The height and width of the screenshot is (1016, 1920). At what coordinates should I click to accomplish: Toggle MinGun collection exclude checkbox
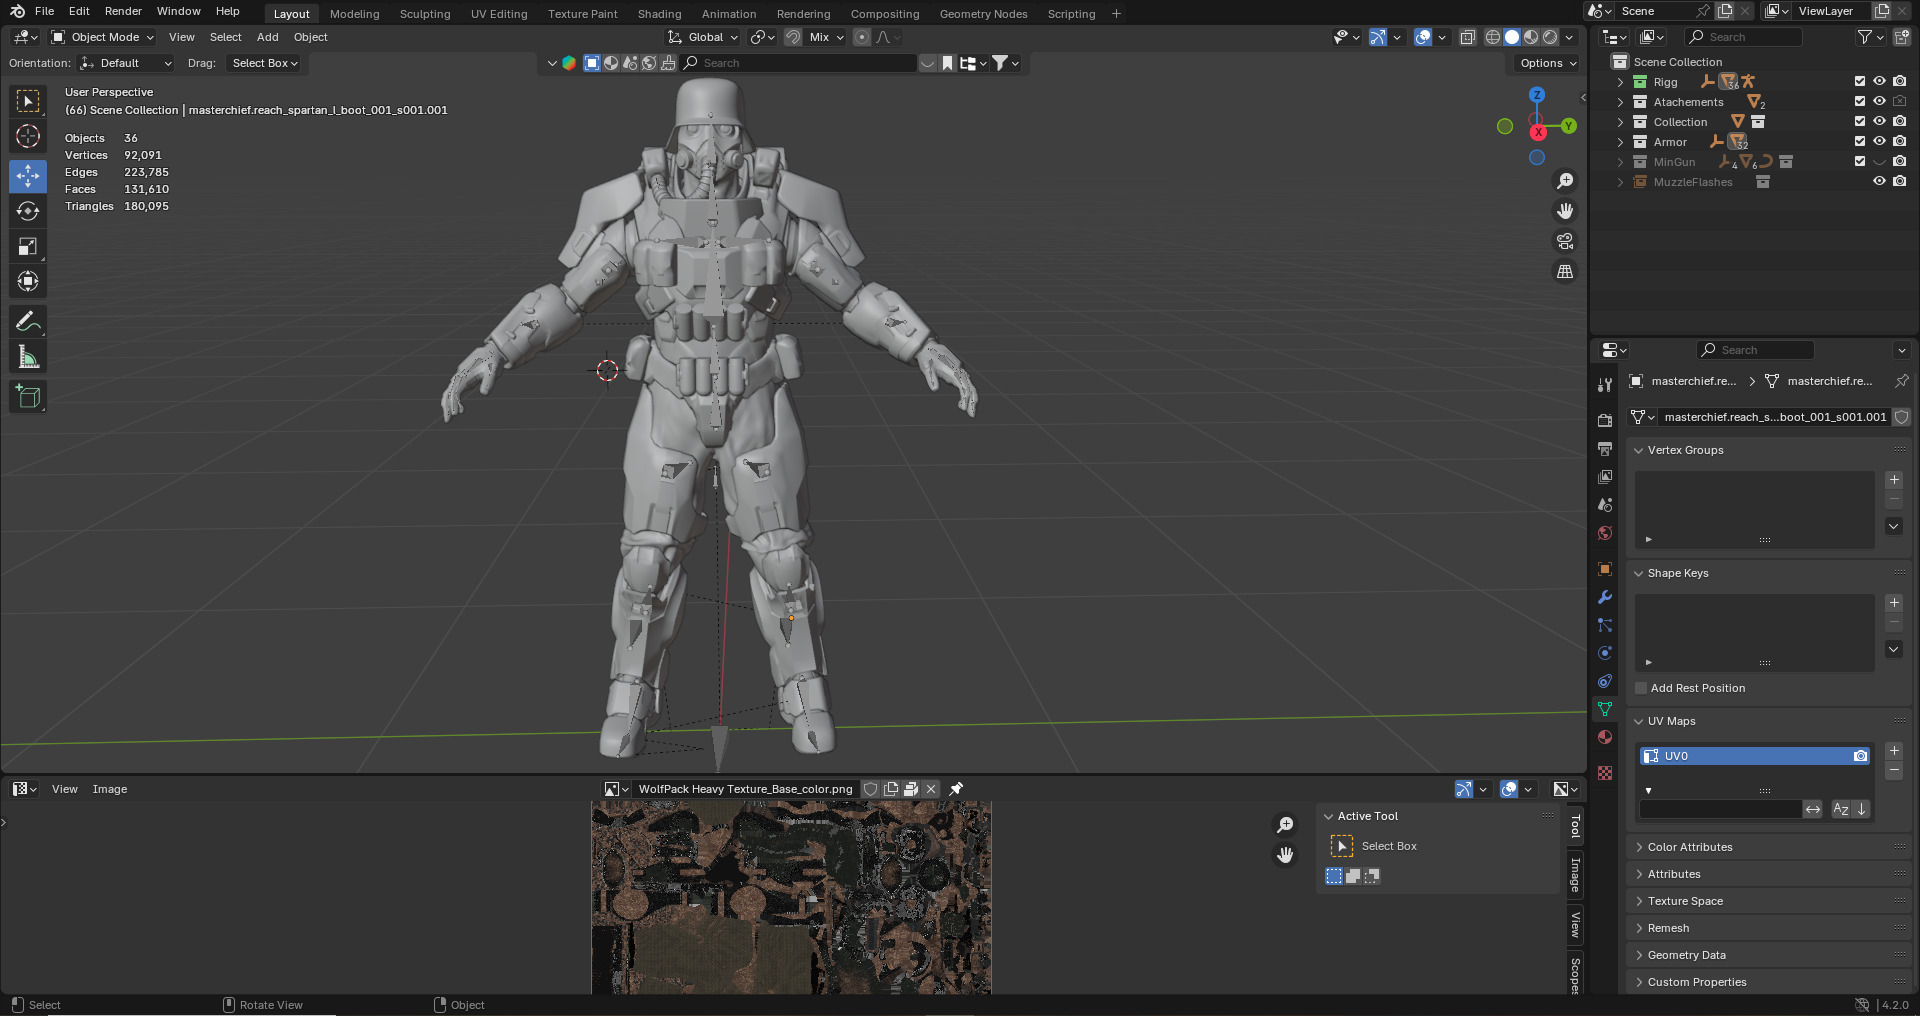(x=1860, y=162)
